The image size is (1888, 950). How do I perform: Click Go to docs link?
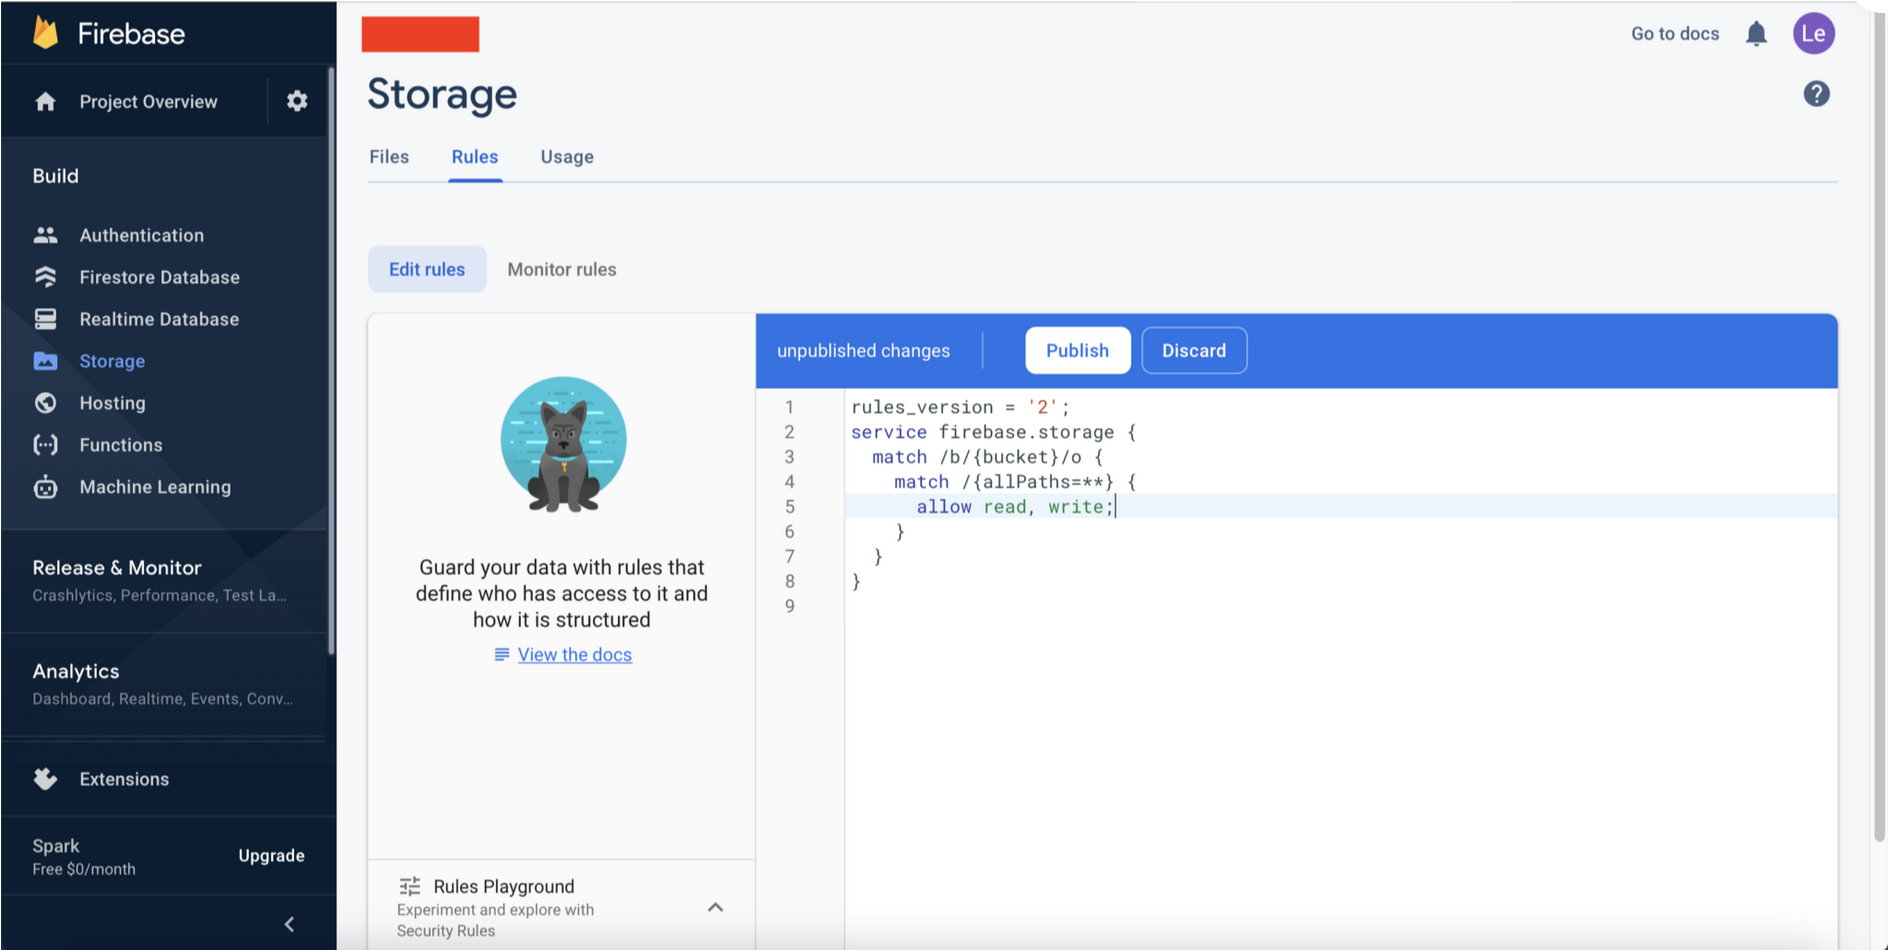[1675, 33]
